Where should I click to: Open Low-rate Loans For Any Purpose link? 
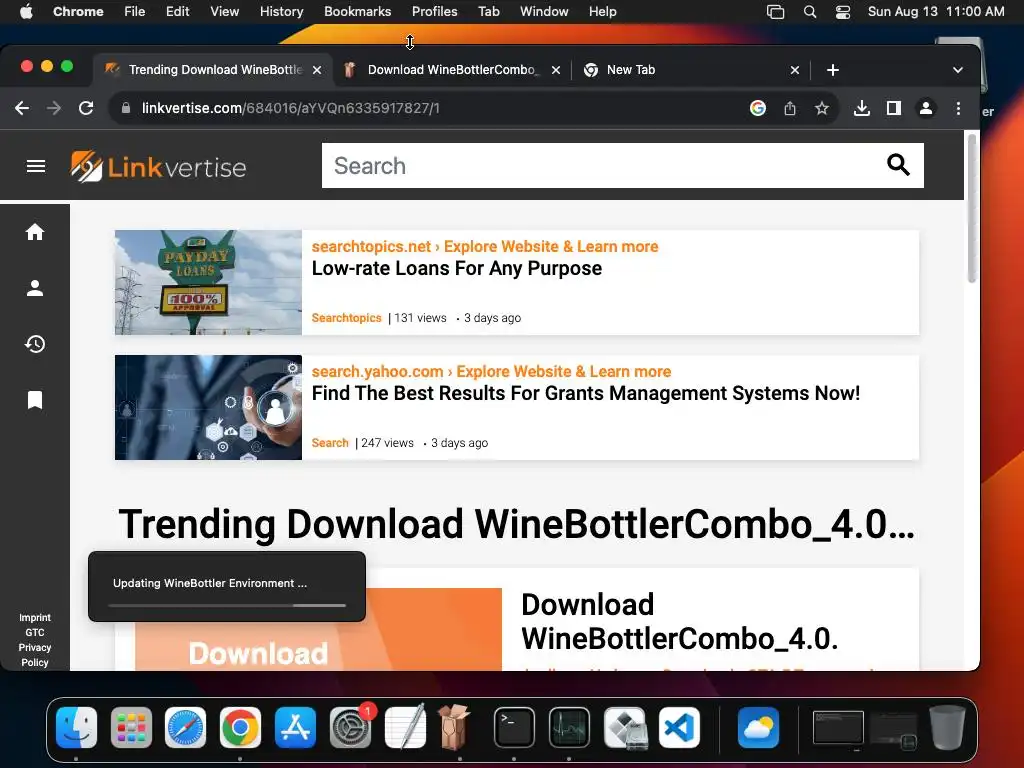click(x=456, y=268)
